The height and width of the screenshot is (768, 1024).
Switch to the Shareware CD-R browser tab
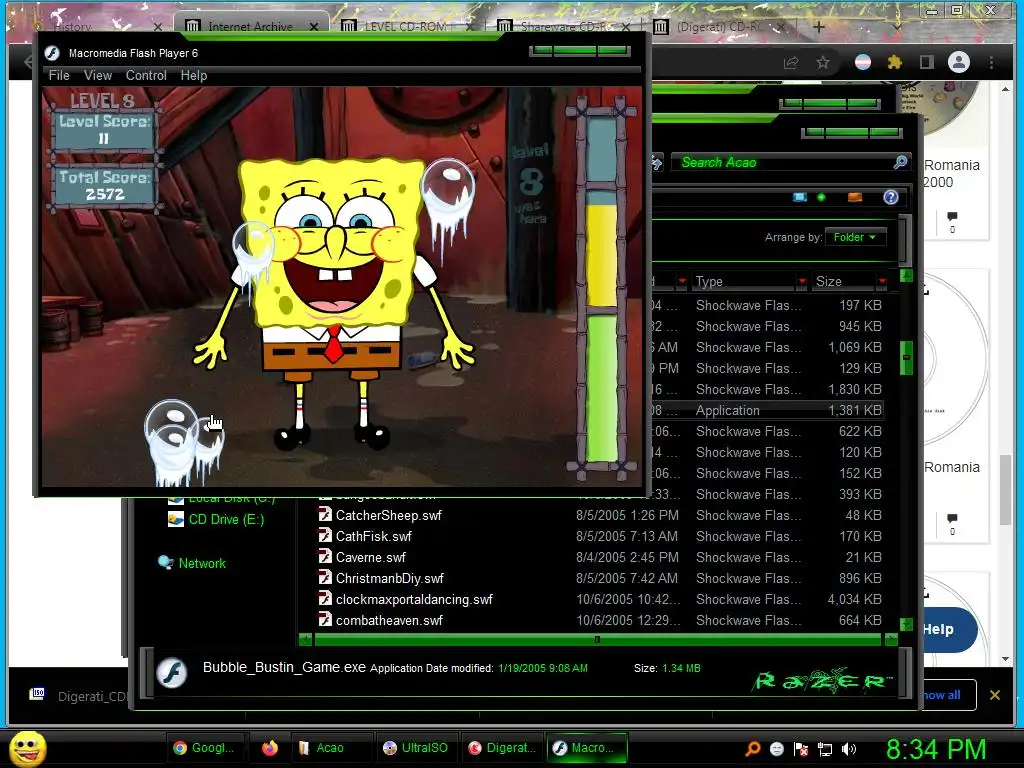(x=563, y=26)
